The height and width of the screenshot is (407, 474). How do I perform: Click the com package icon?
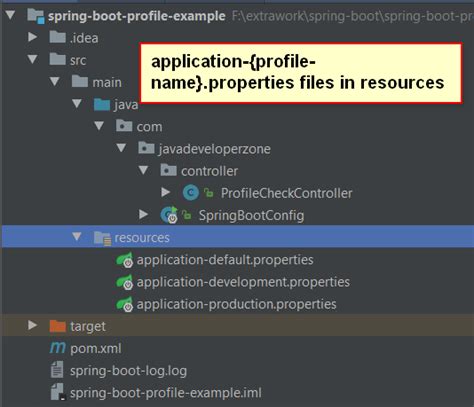point(124,126)
